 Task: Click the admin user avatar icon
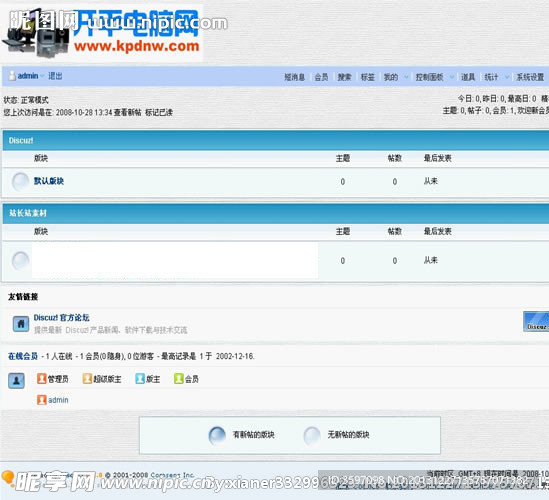[x=12, y=76]
